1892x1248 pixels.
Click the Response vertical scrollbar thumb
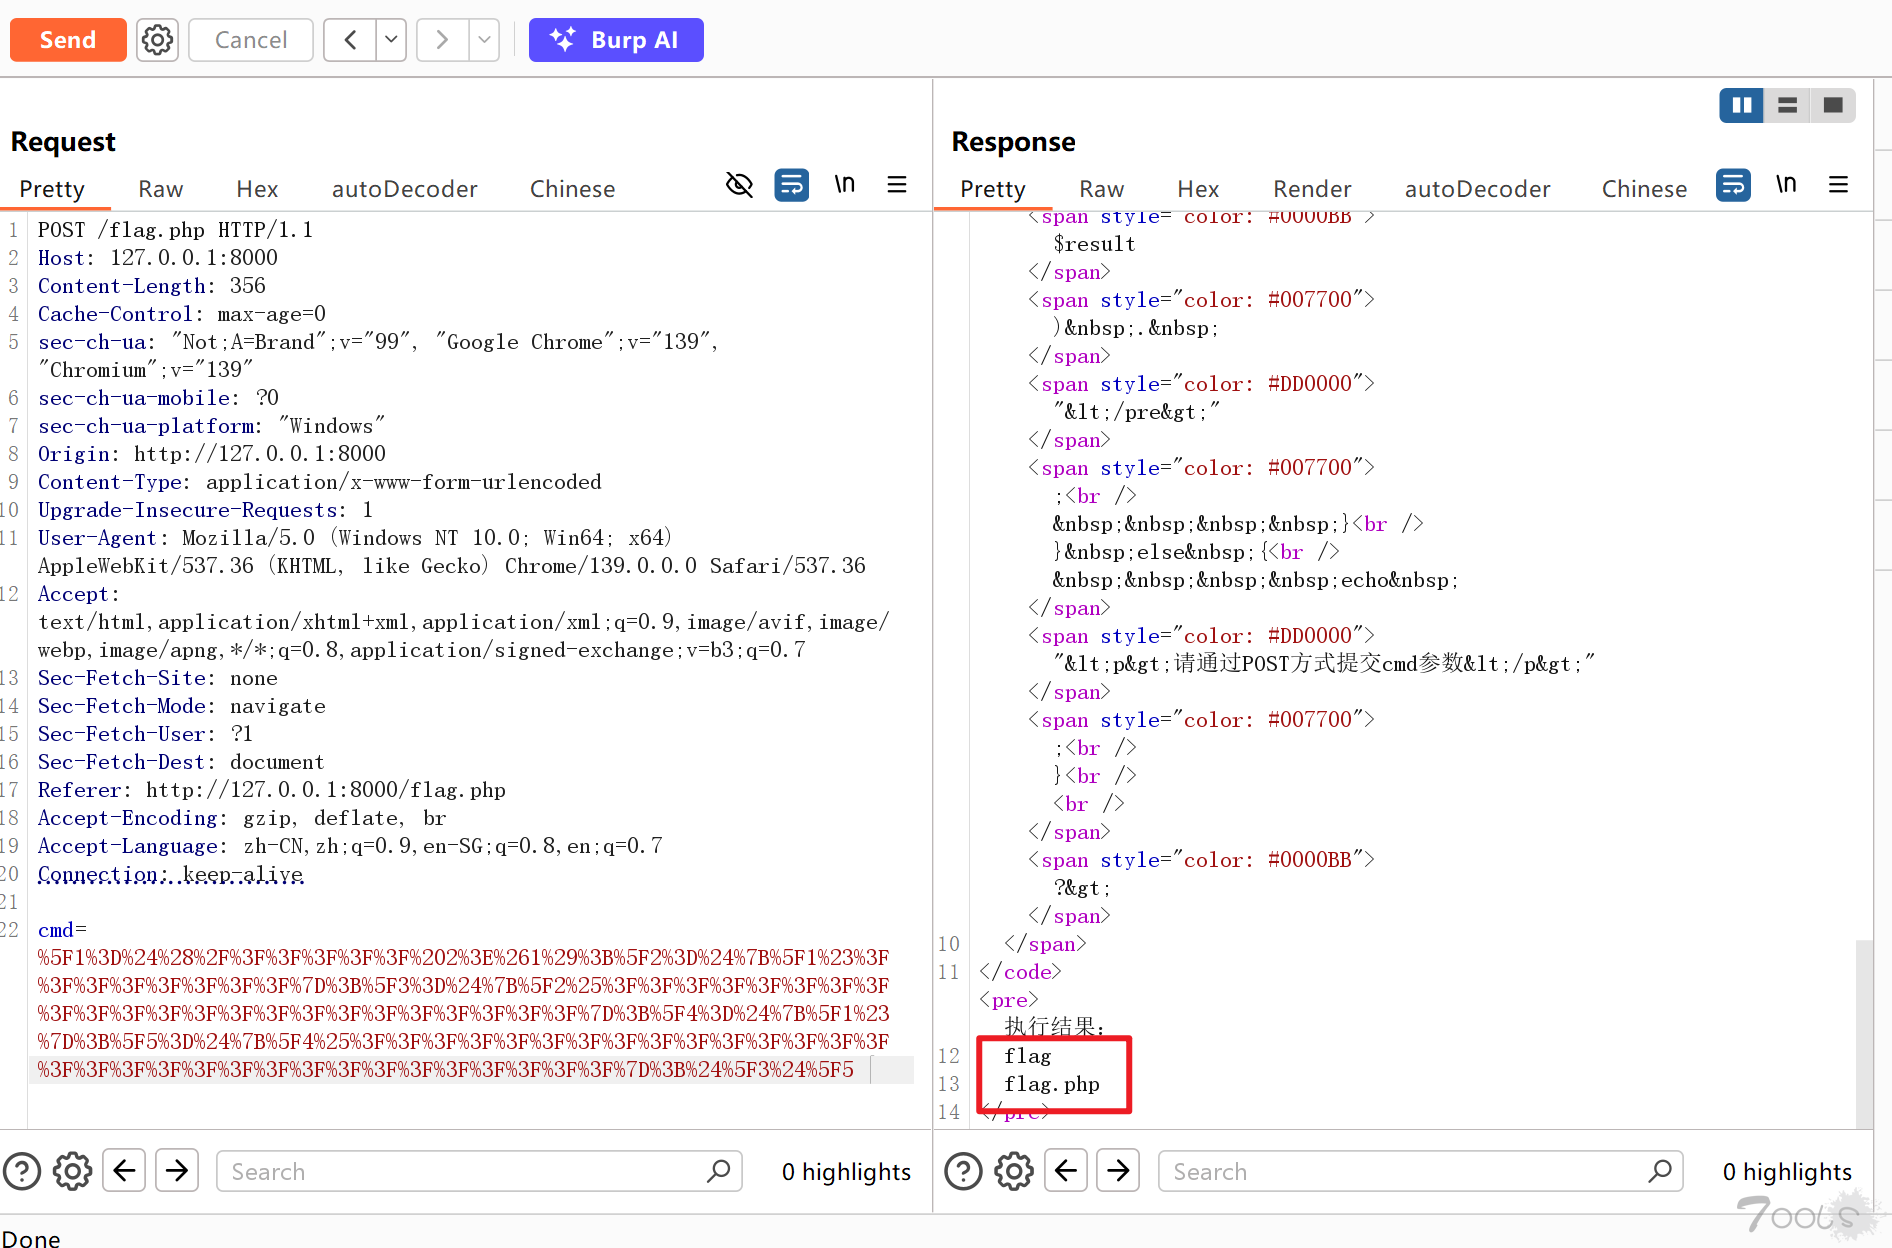pyautogui.click(x=1864, y=1033)
